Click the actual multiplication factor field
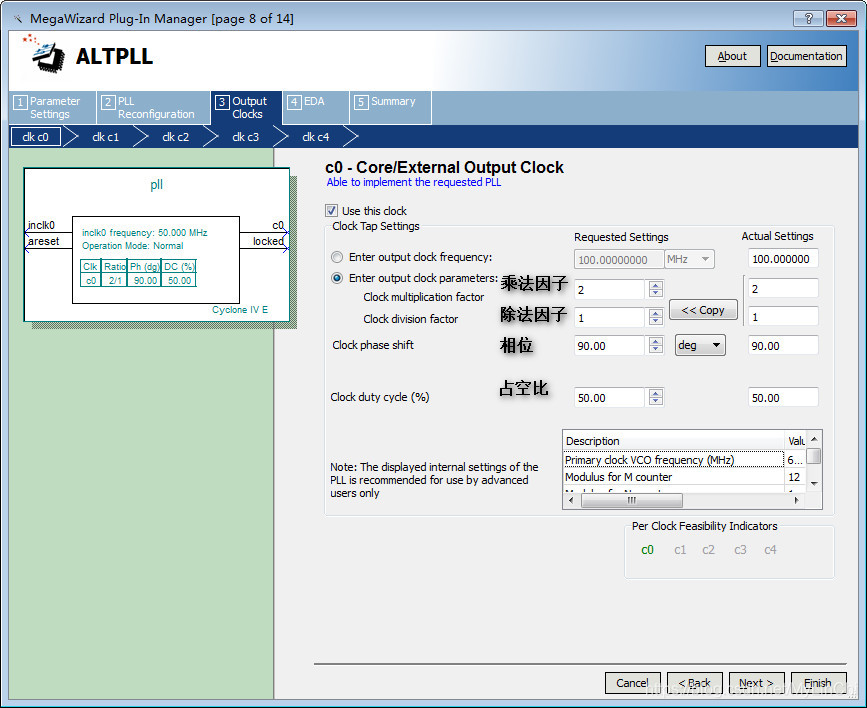 point(783,289)
